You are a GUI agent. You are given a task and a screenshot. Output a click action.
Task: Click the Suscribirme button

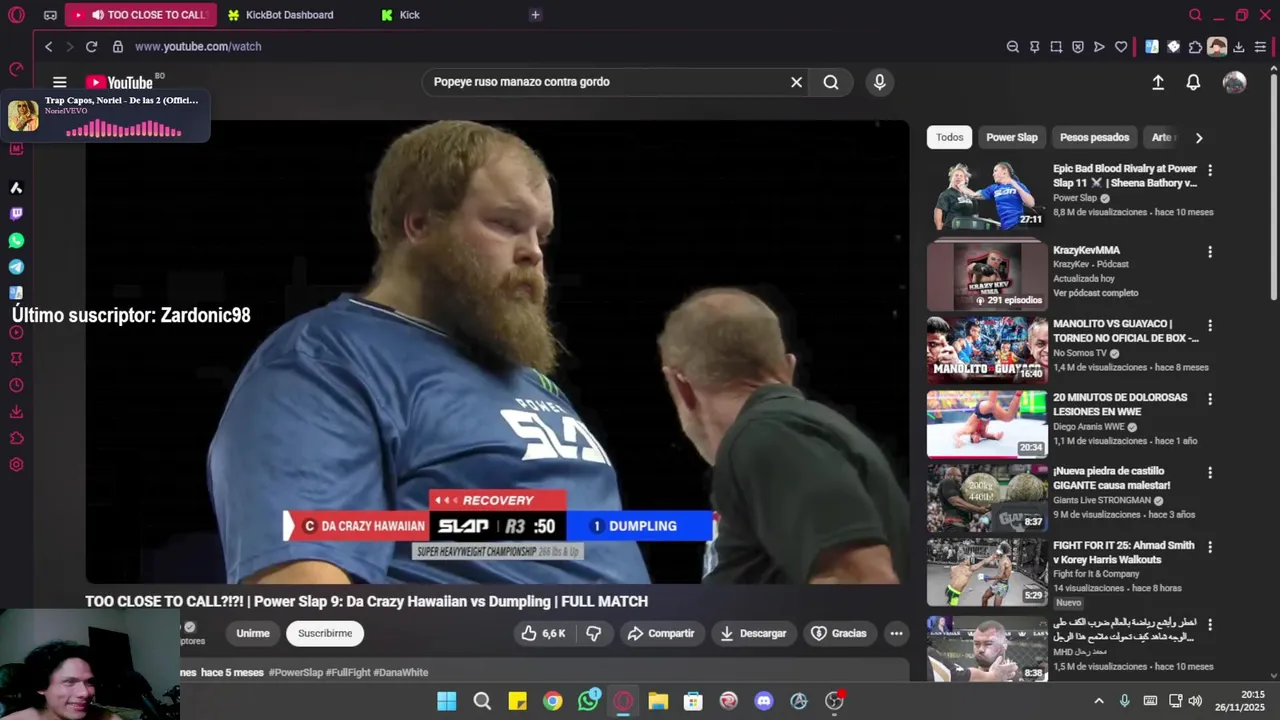point(325,633)
